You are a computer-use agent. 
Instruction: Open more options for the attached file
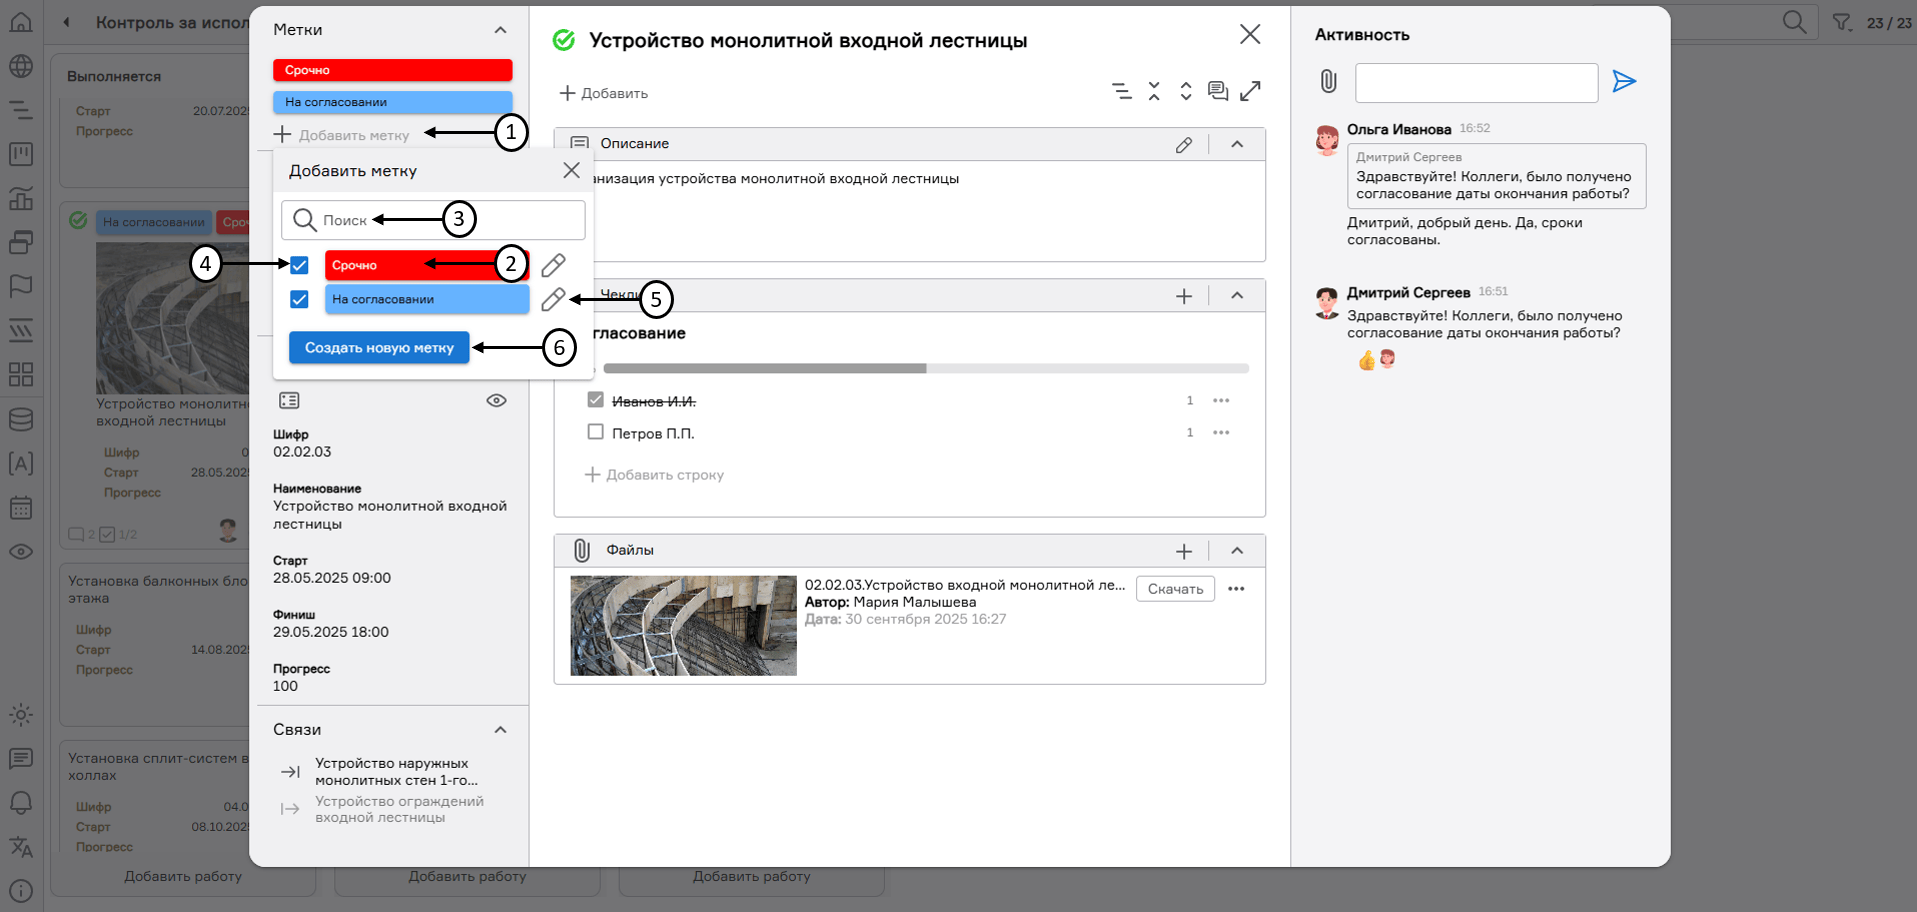click(x=1236, y=589)
